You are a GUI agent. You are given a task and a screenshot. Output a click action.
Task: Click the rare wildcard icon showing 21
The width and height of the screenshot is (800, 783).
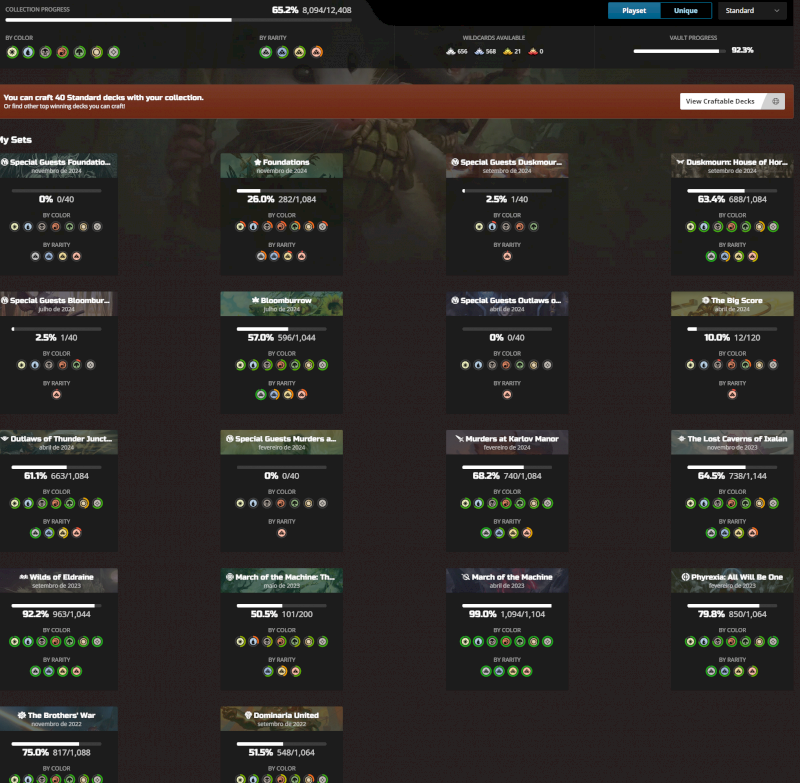508,51
